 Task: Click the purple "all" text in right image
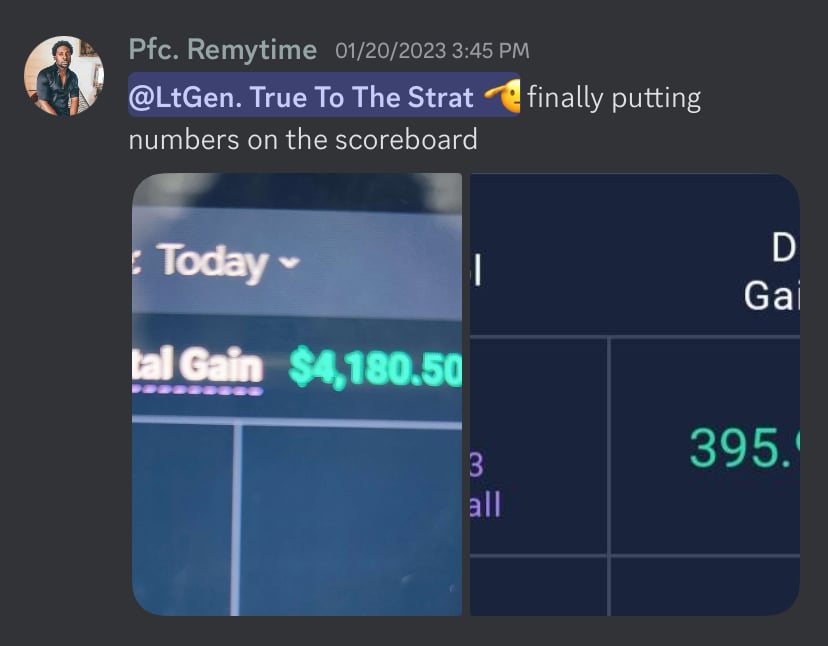(x=485, y=504)
